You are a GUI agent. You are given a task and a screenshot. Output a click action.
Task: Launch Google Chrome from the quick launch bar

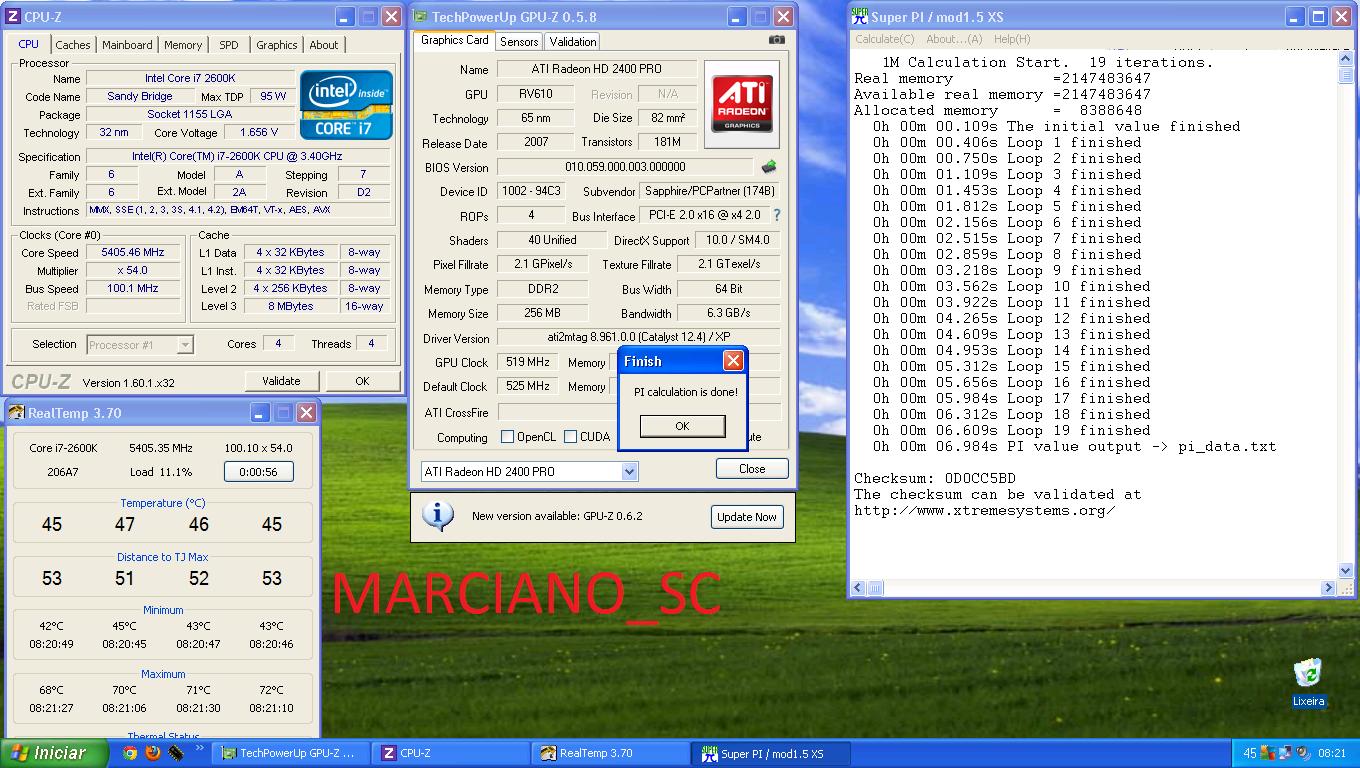[130, 753]
